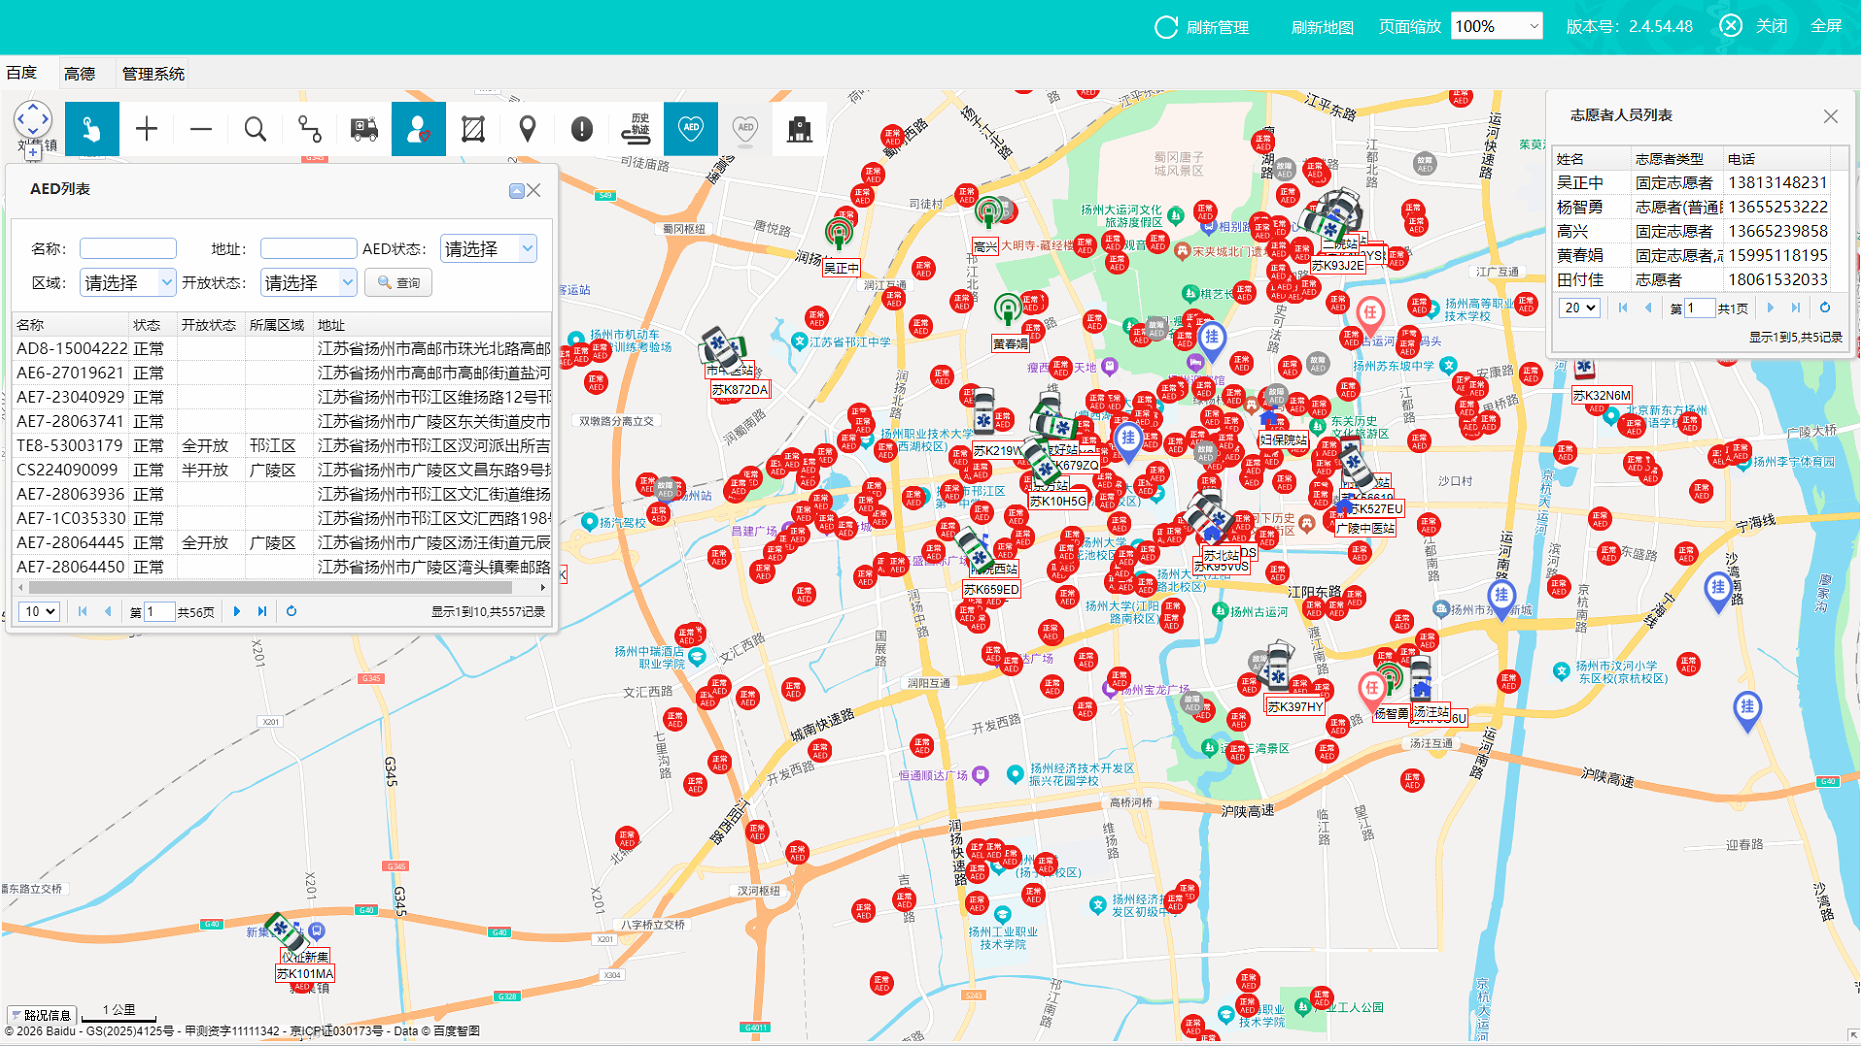This screenshot has width=1861, height=1046.
Task: Click the location pin marker tool
Action: [x=527, y=129]
